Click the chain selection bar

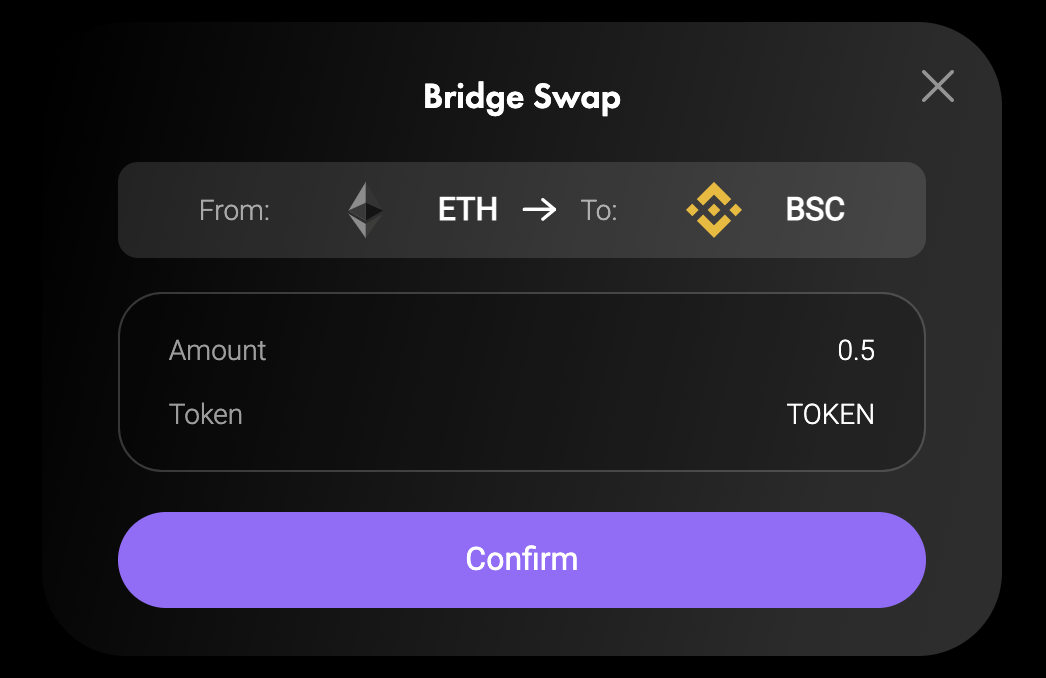pyautogui.click(x=522, y=210)
